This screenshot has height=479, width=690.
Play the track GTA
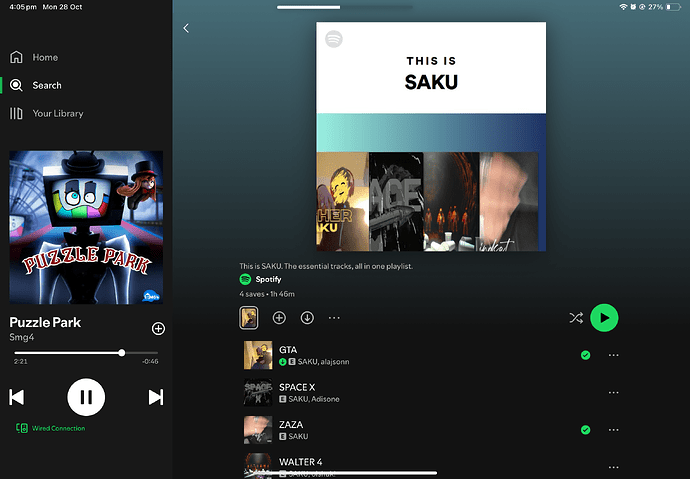click(431, 355)
